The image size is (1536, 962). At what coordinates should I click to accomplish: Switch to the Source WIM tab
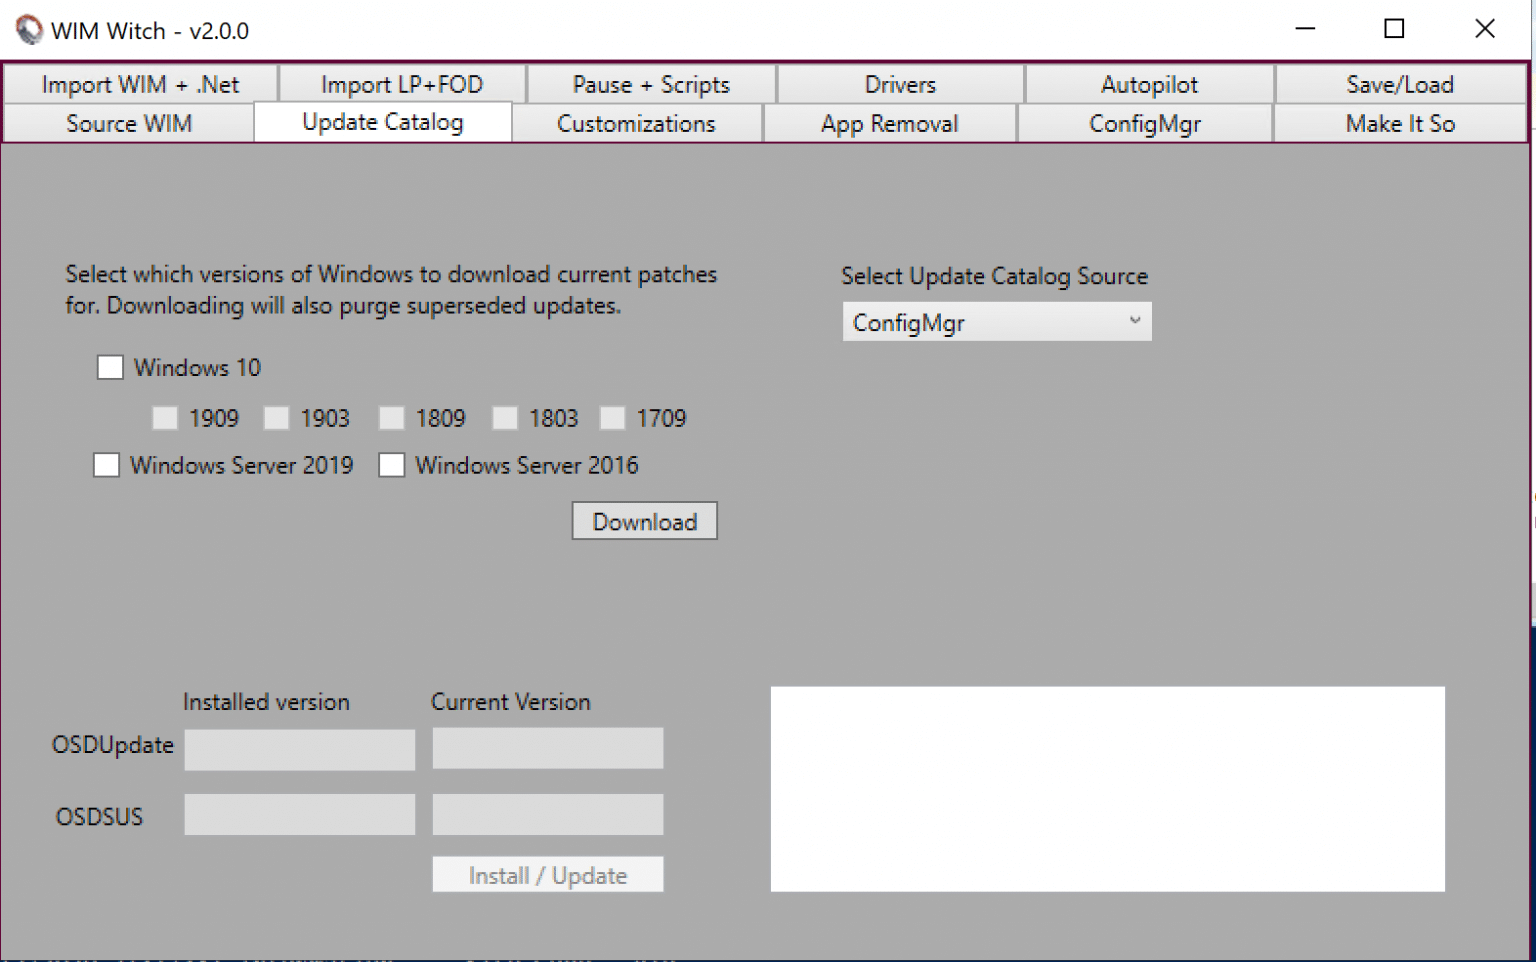[x=129, y=124]
